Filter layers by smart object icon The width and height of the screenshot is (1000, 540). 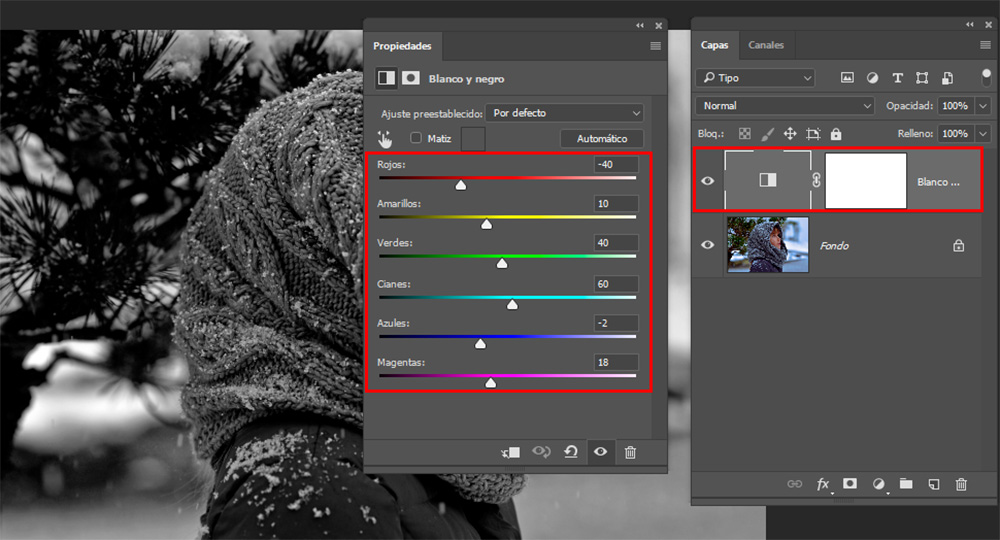click(948, 78)
